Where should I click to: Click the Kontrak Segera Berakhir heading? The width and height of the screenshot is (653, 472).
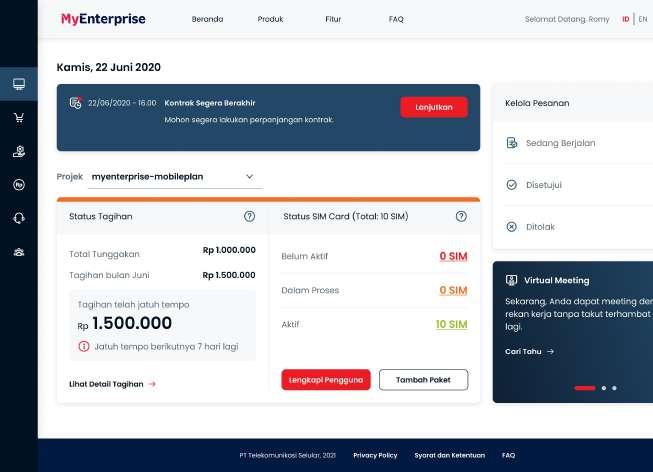click(x=210, y=103)
